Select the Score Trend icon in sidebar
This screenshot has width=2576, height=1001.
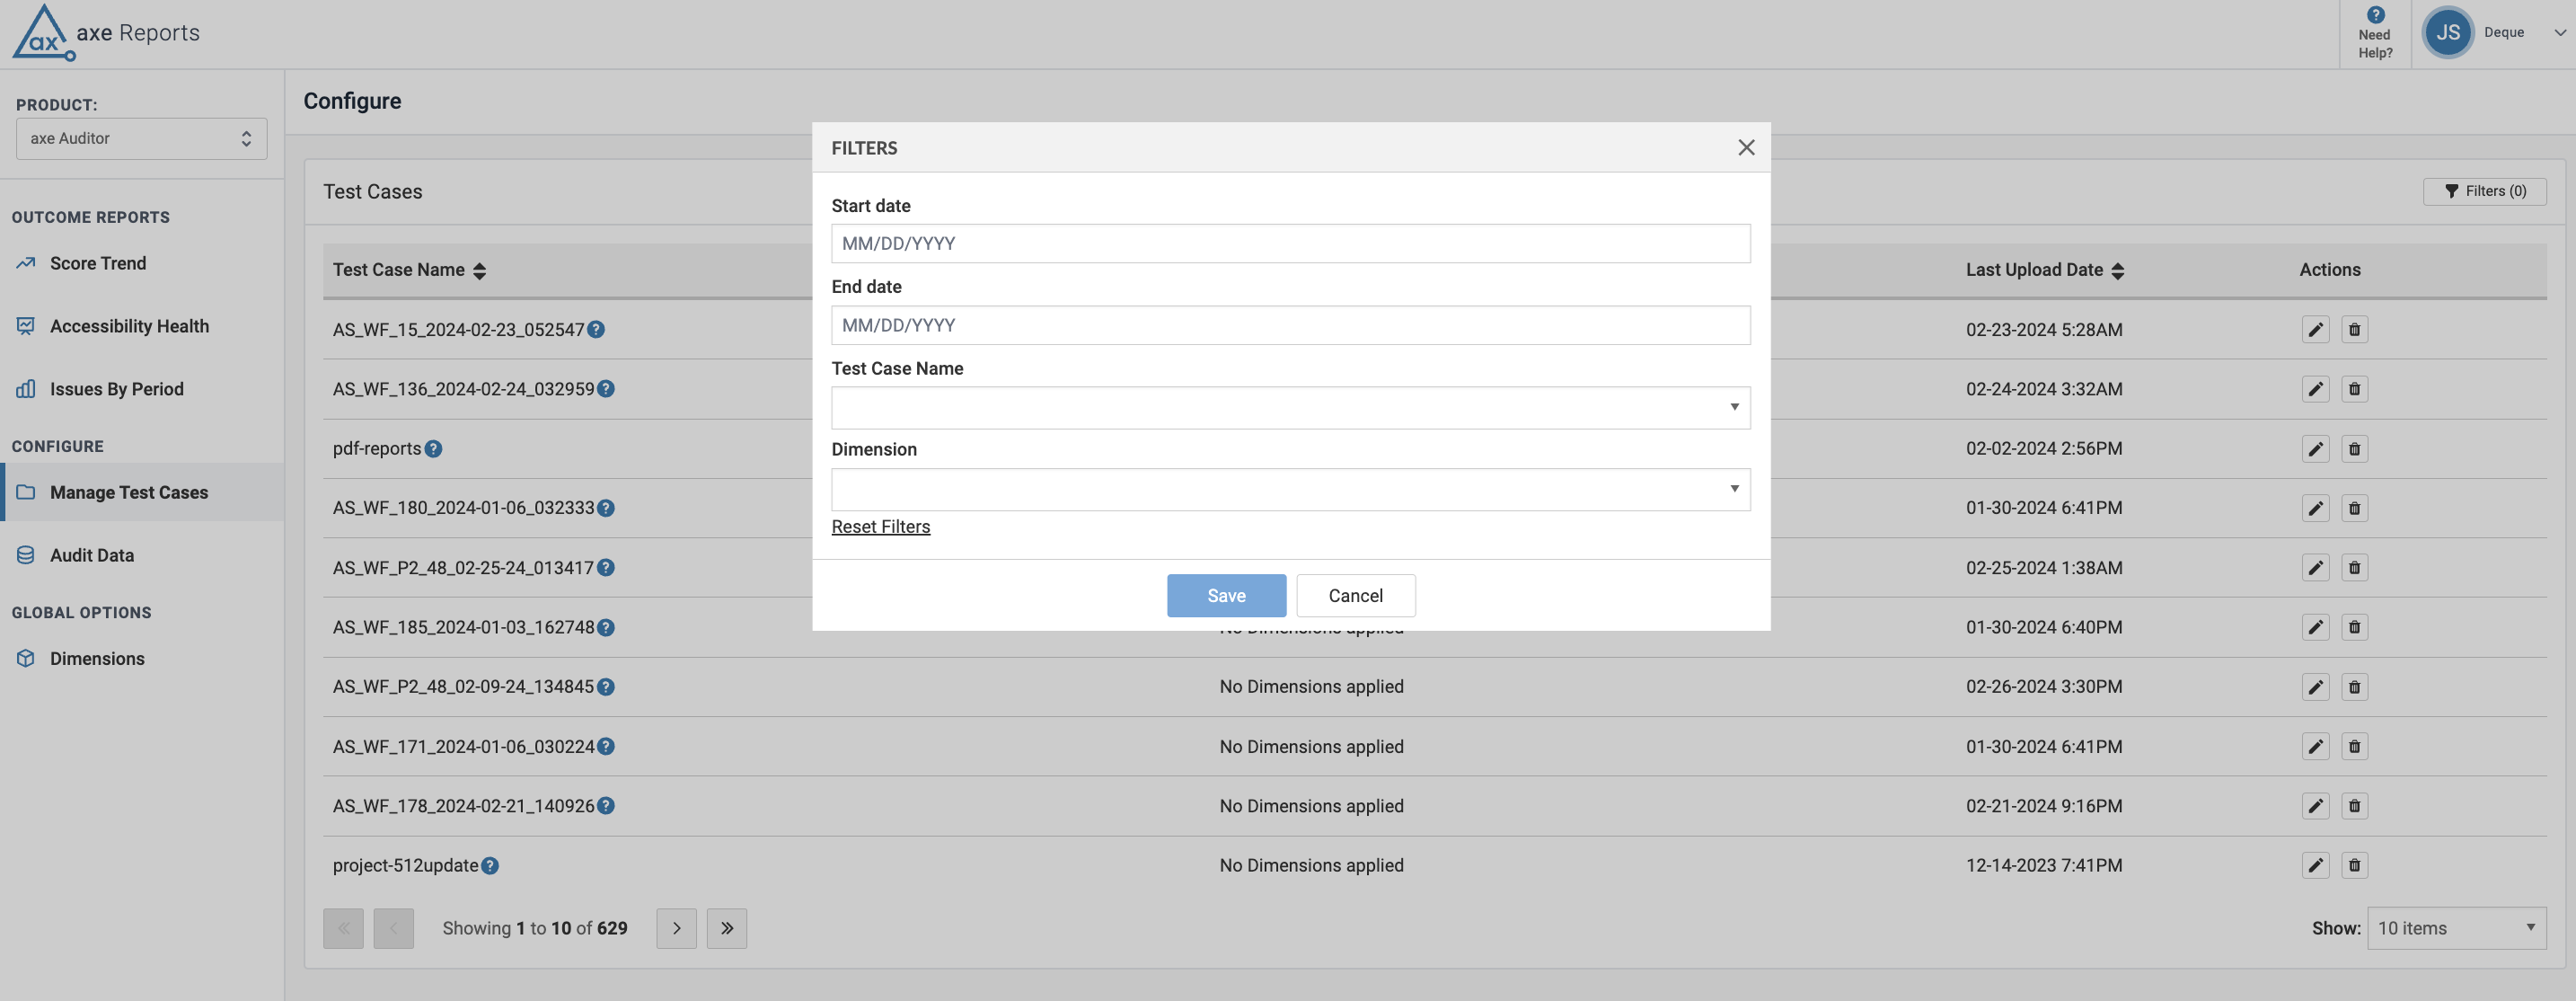25,262
